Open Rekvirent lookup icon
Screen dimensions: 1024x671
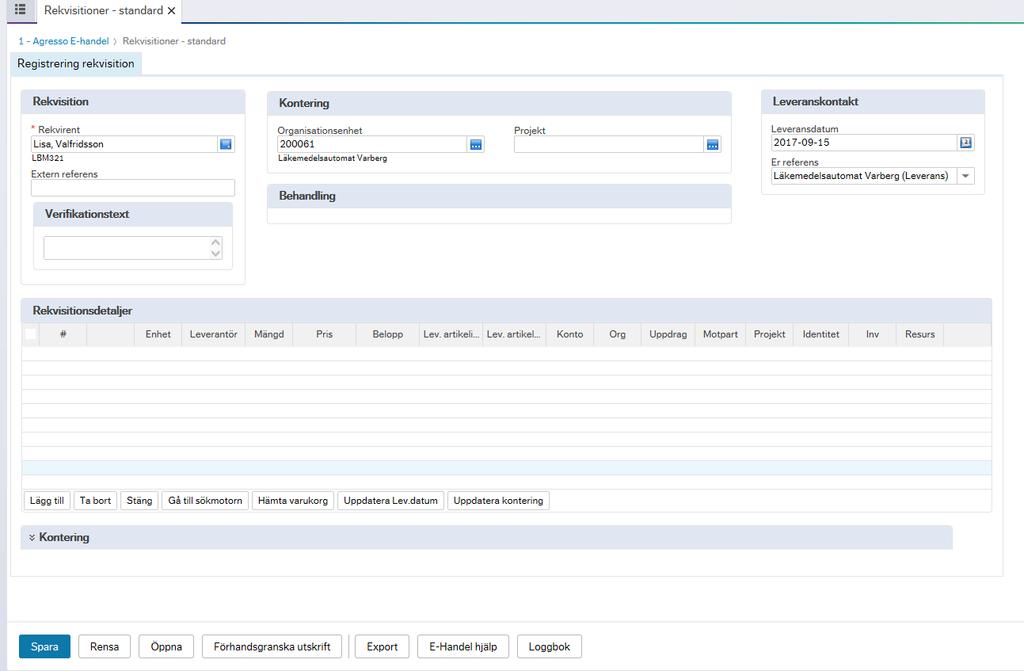[226, 144]
